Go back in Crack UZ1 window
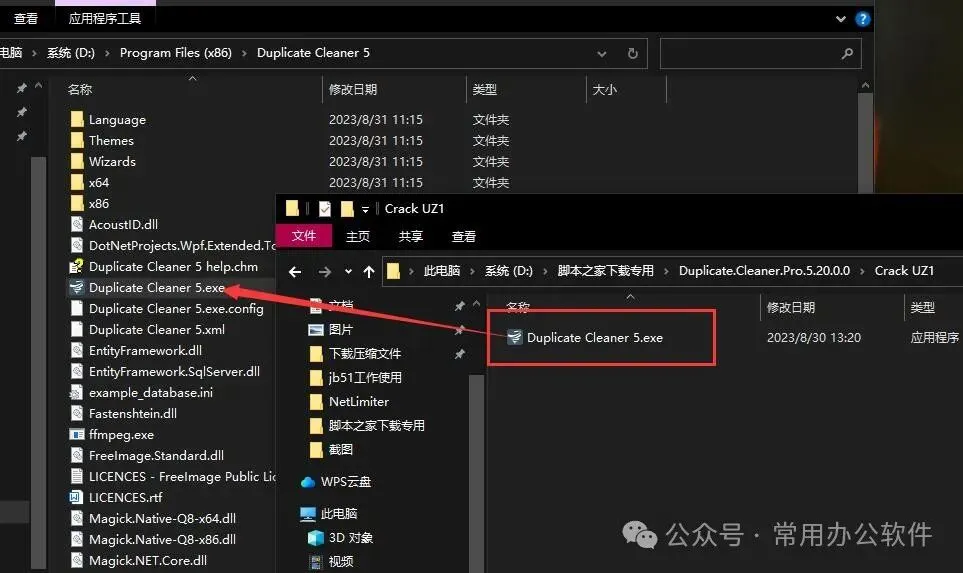 tap(295, 271)
